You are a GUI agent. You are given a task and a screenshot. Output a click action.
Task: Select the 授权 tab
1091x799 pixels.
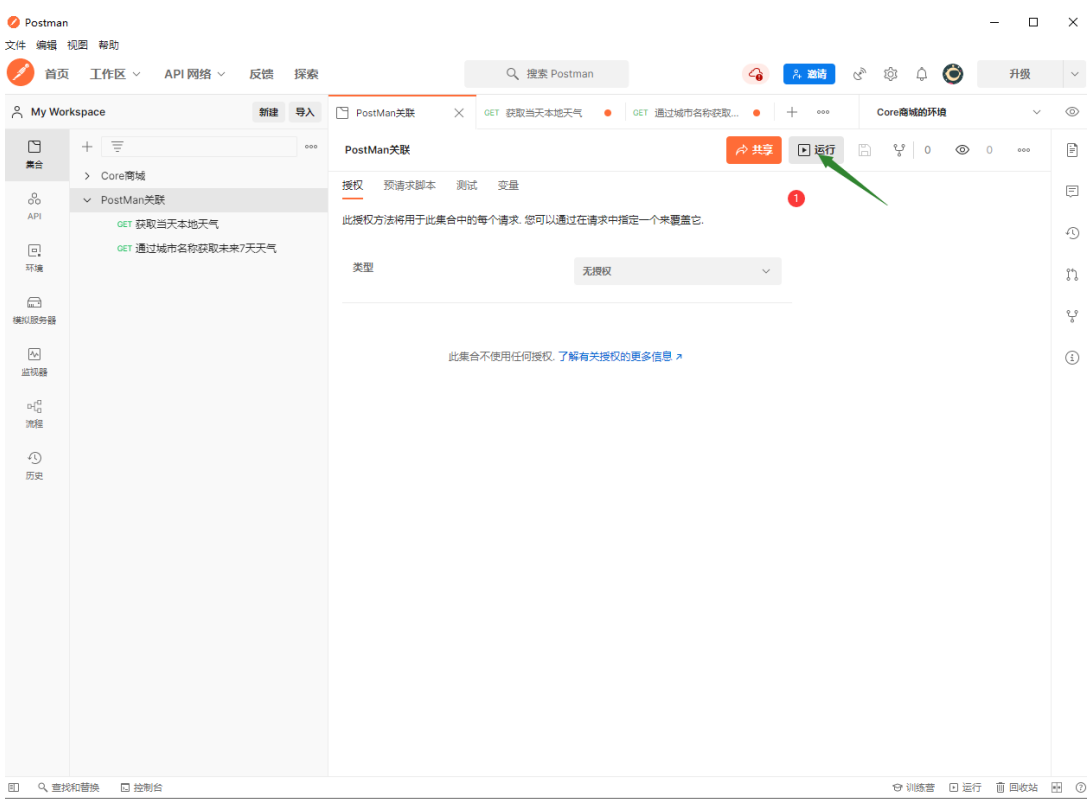(353, 186)
